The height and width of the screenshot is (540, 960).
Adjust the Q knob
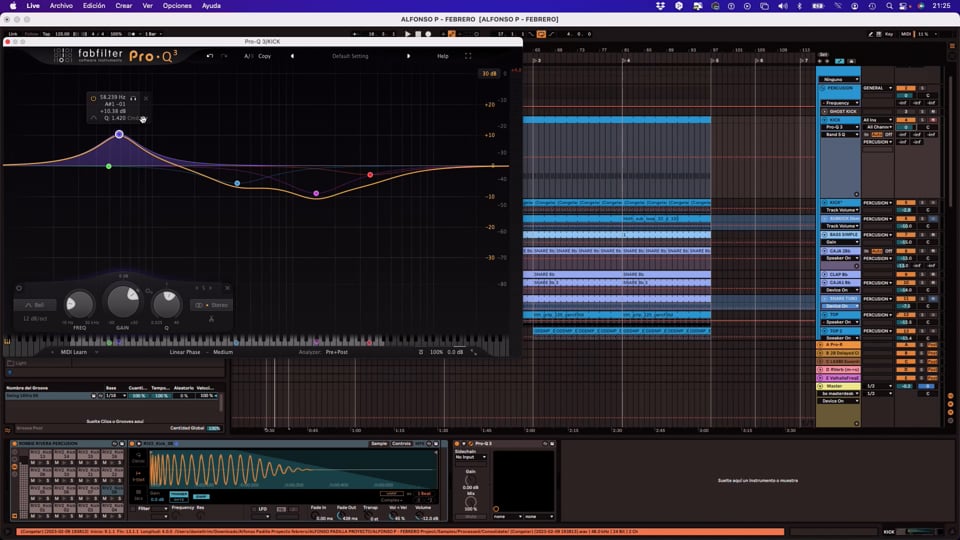167,304
